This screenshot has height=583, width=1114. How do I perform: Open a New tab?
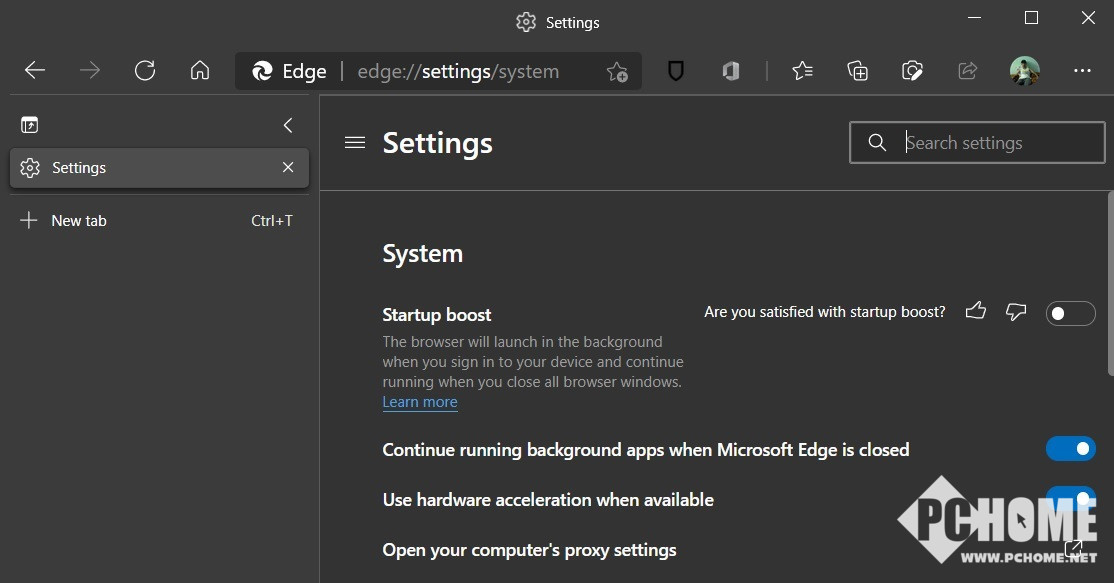pyautogui.click(x=79, y=221)
